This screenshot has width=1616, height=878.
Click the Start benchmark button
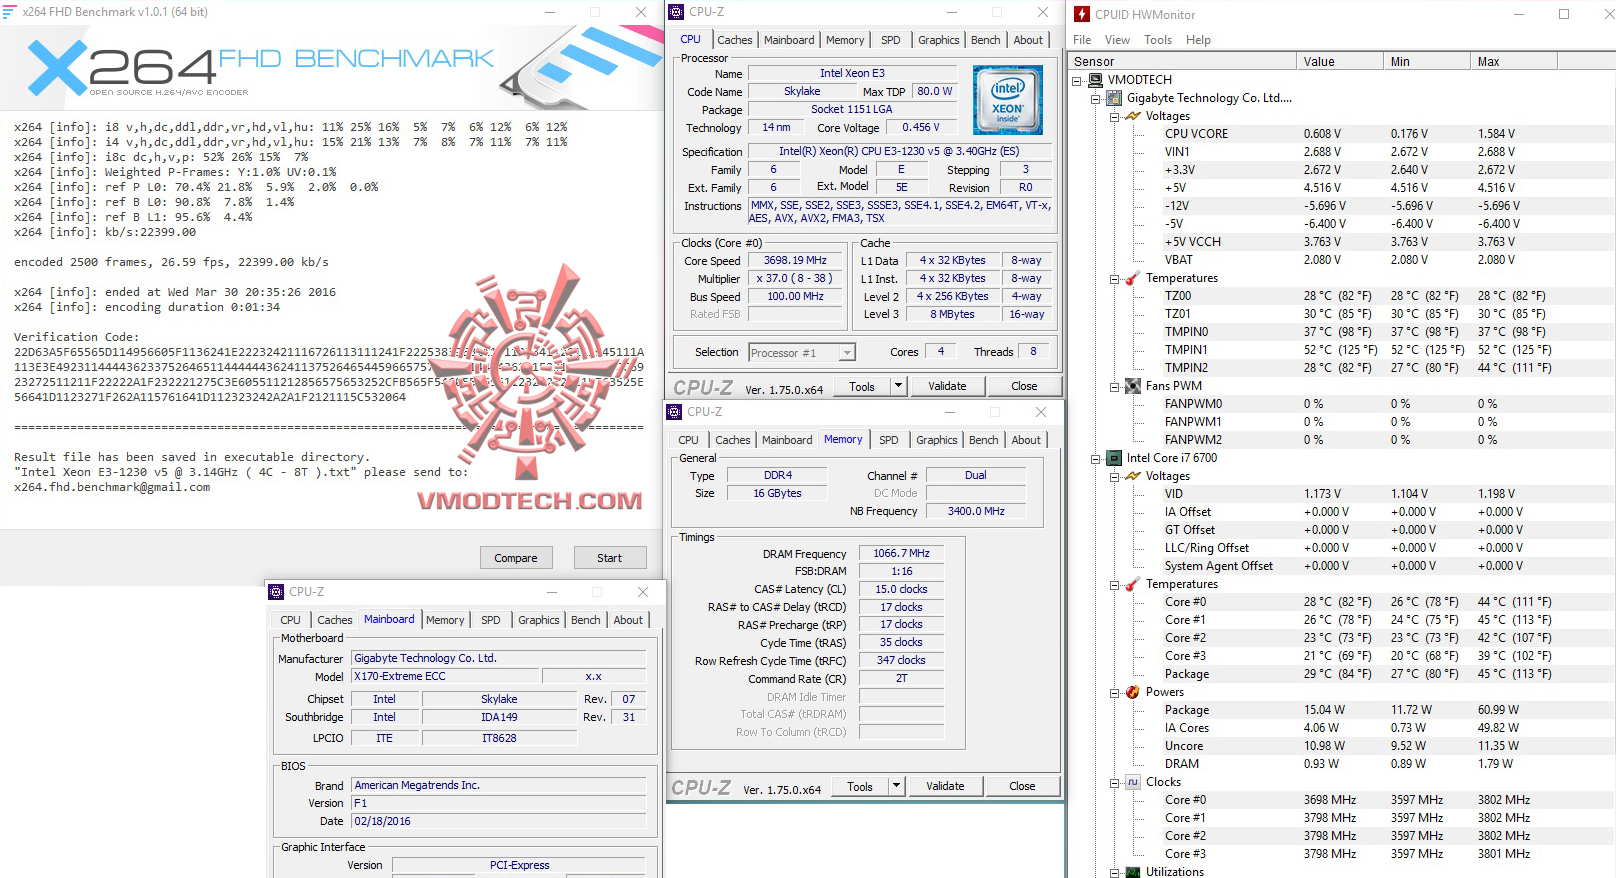click(x=610, y=558)
